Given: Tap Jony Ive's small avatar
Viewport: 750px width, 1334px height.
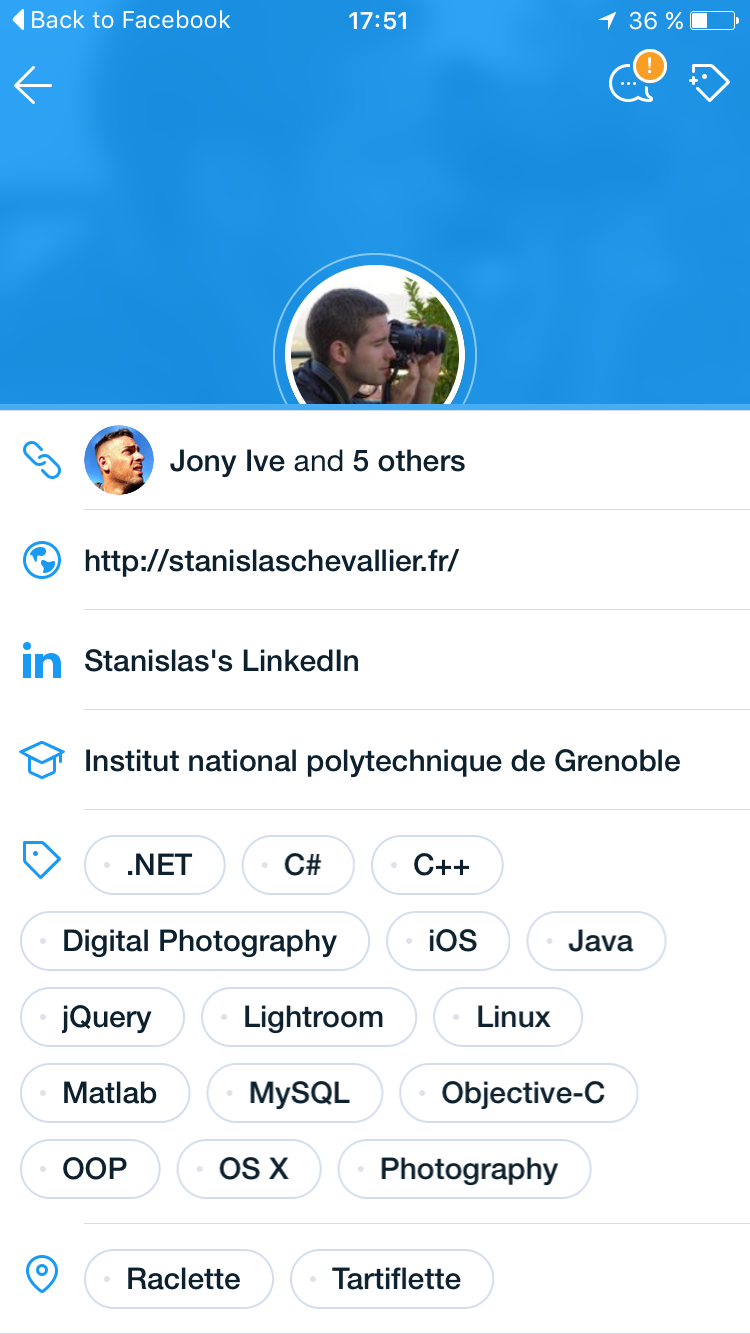Looking at the screenshot, I should click(x=119, y=461).
